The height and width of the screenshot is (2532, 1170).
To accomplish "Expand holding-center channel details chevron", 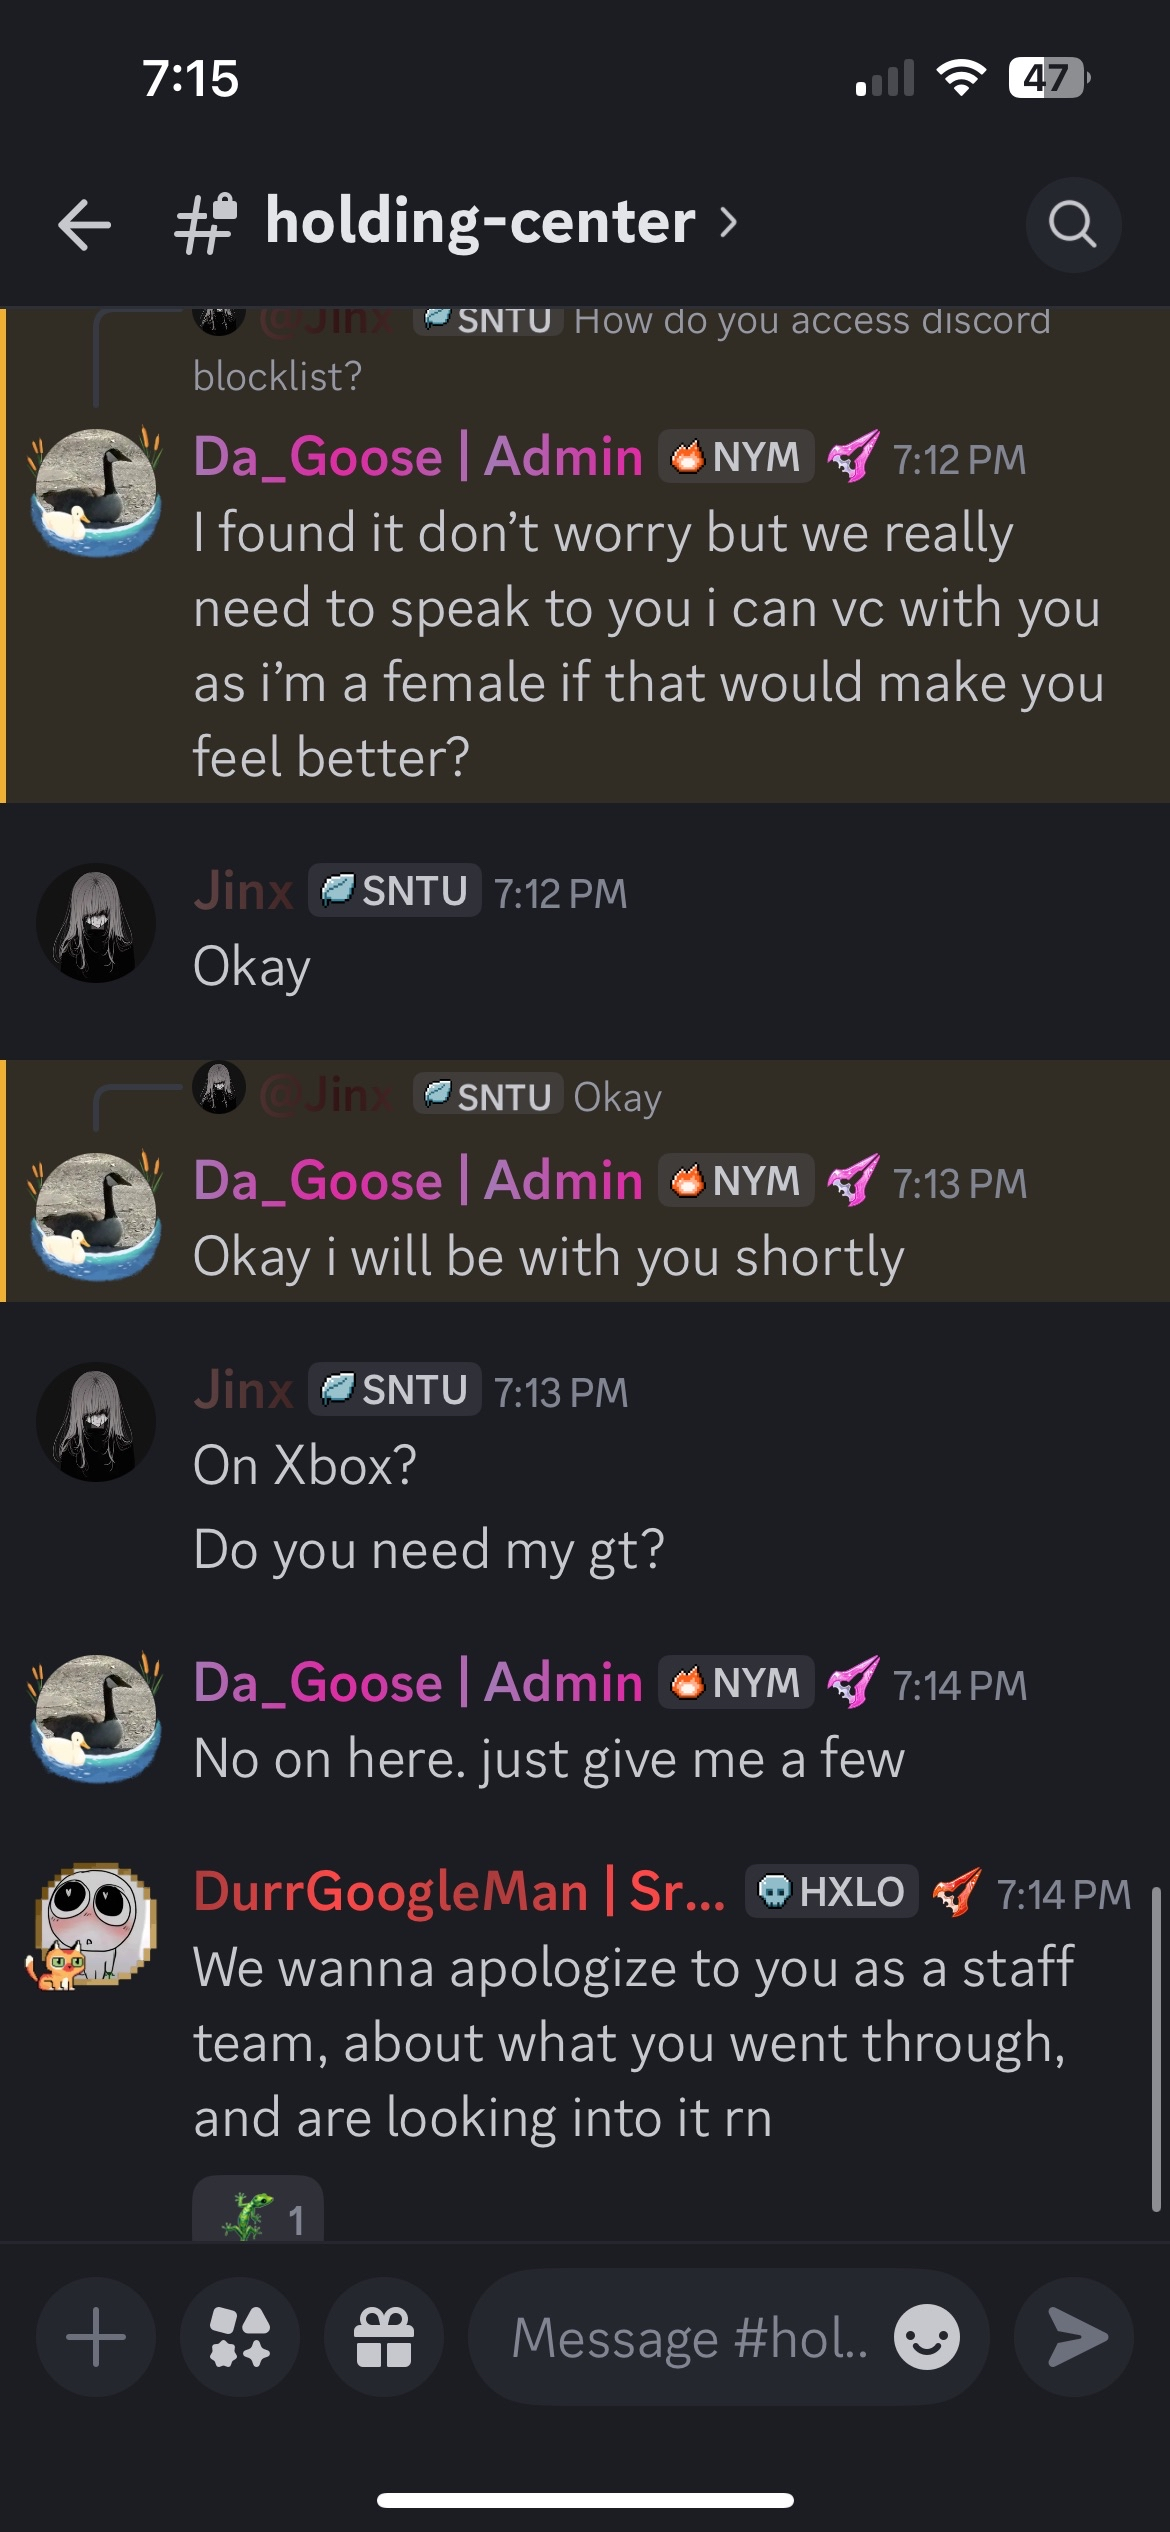I will pos(728,222).
